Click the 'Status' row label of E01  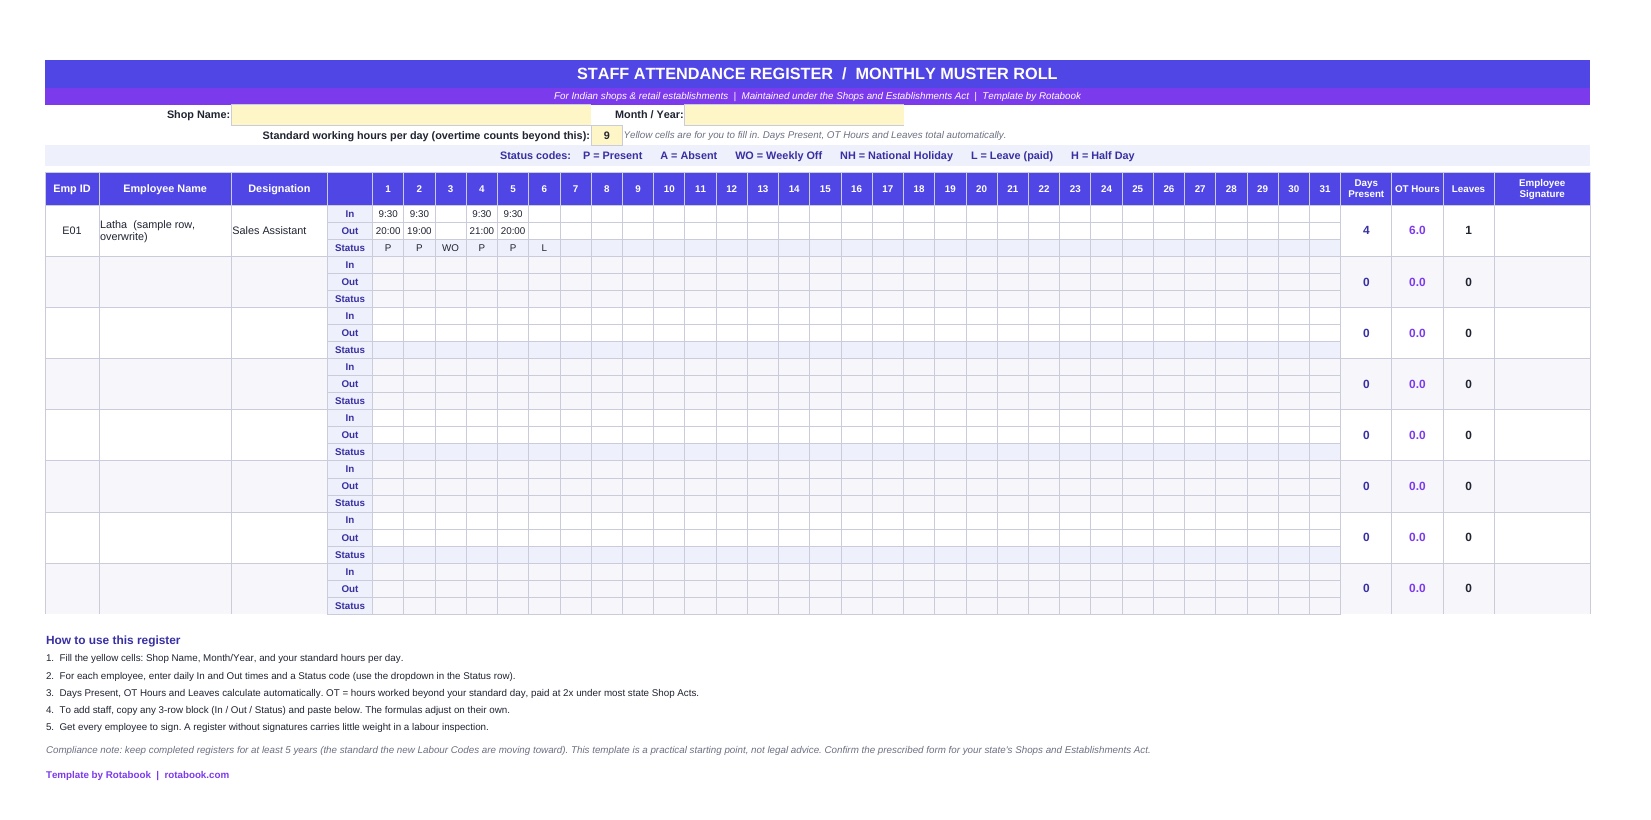[x=350, y=248]
